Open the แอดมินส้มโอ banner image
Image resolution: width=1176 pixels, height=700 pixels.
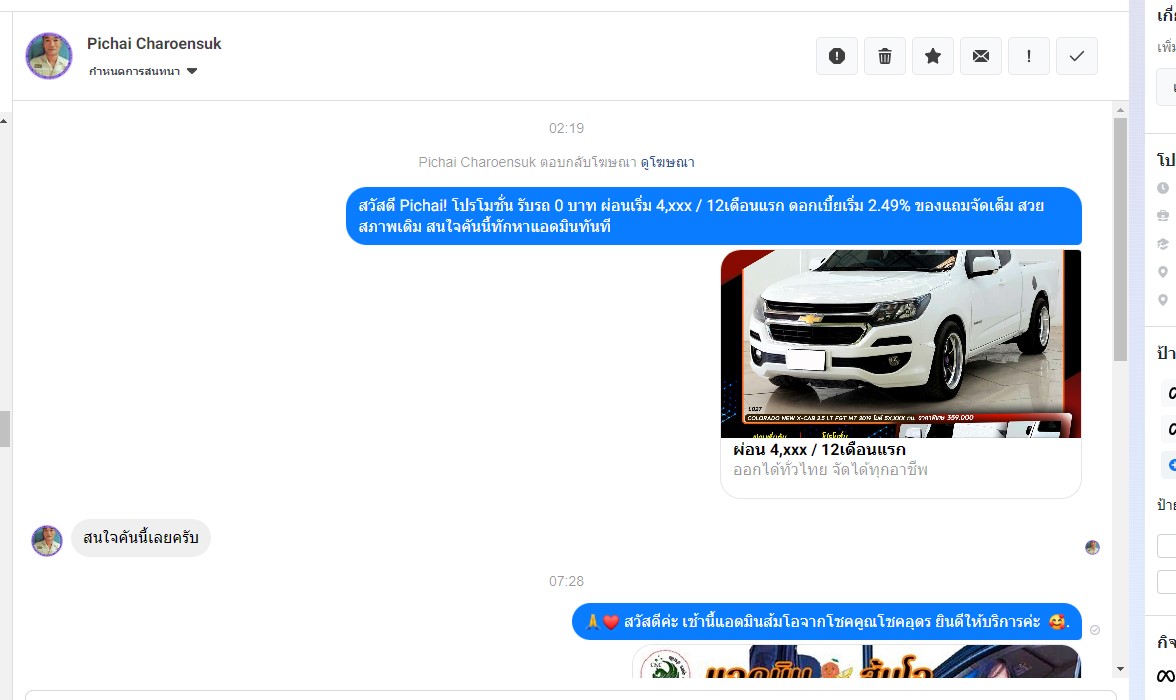click(856, 661)
